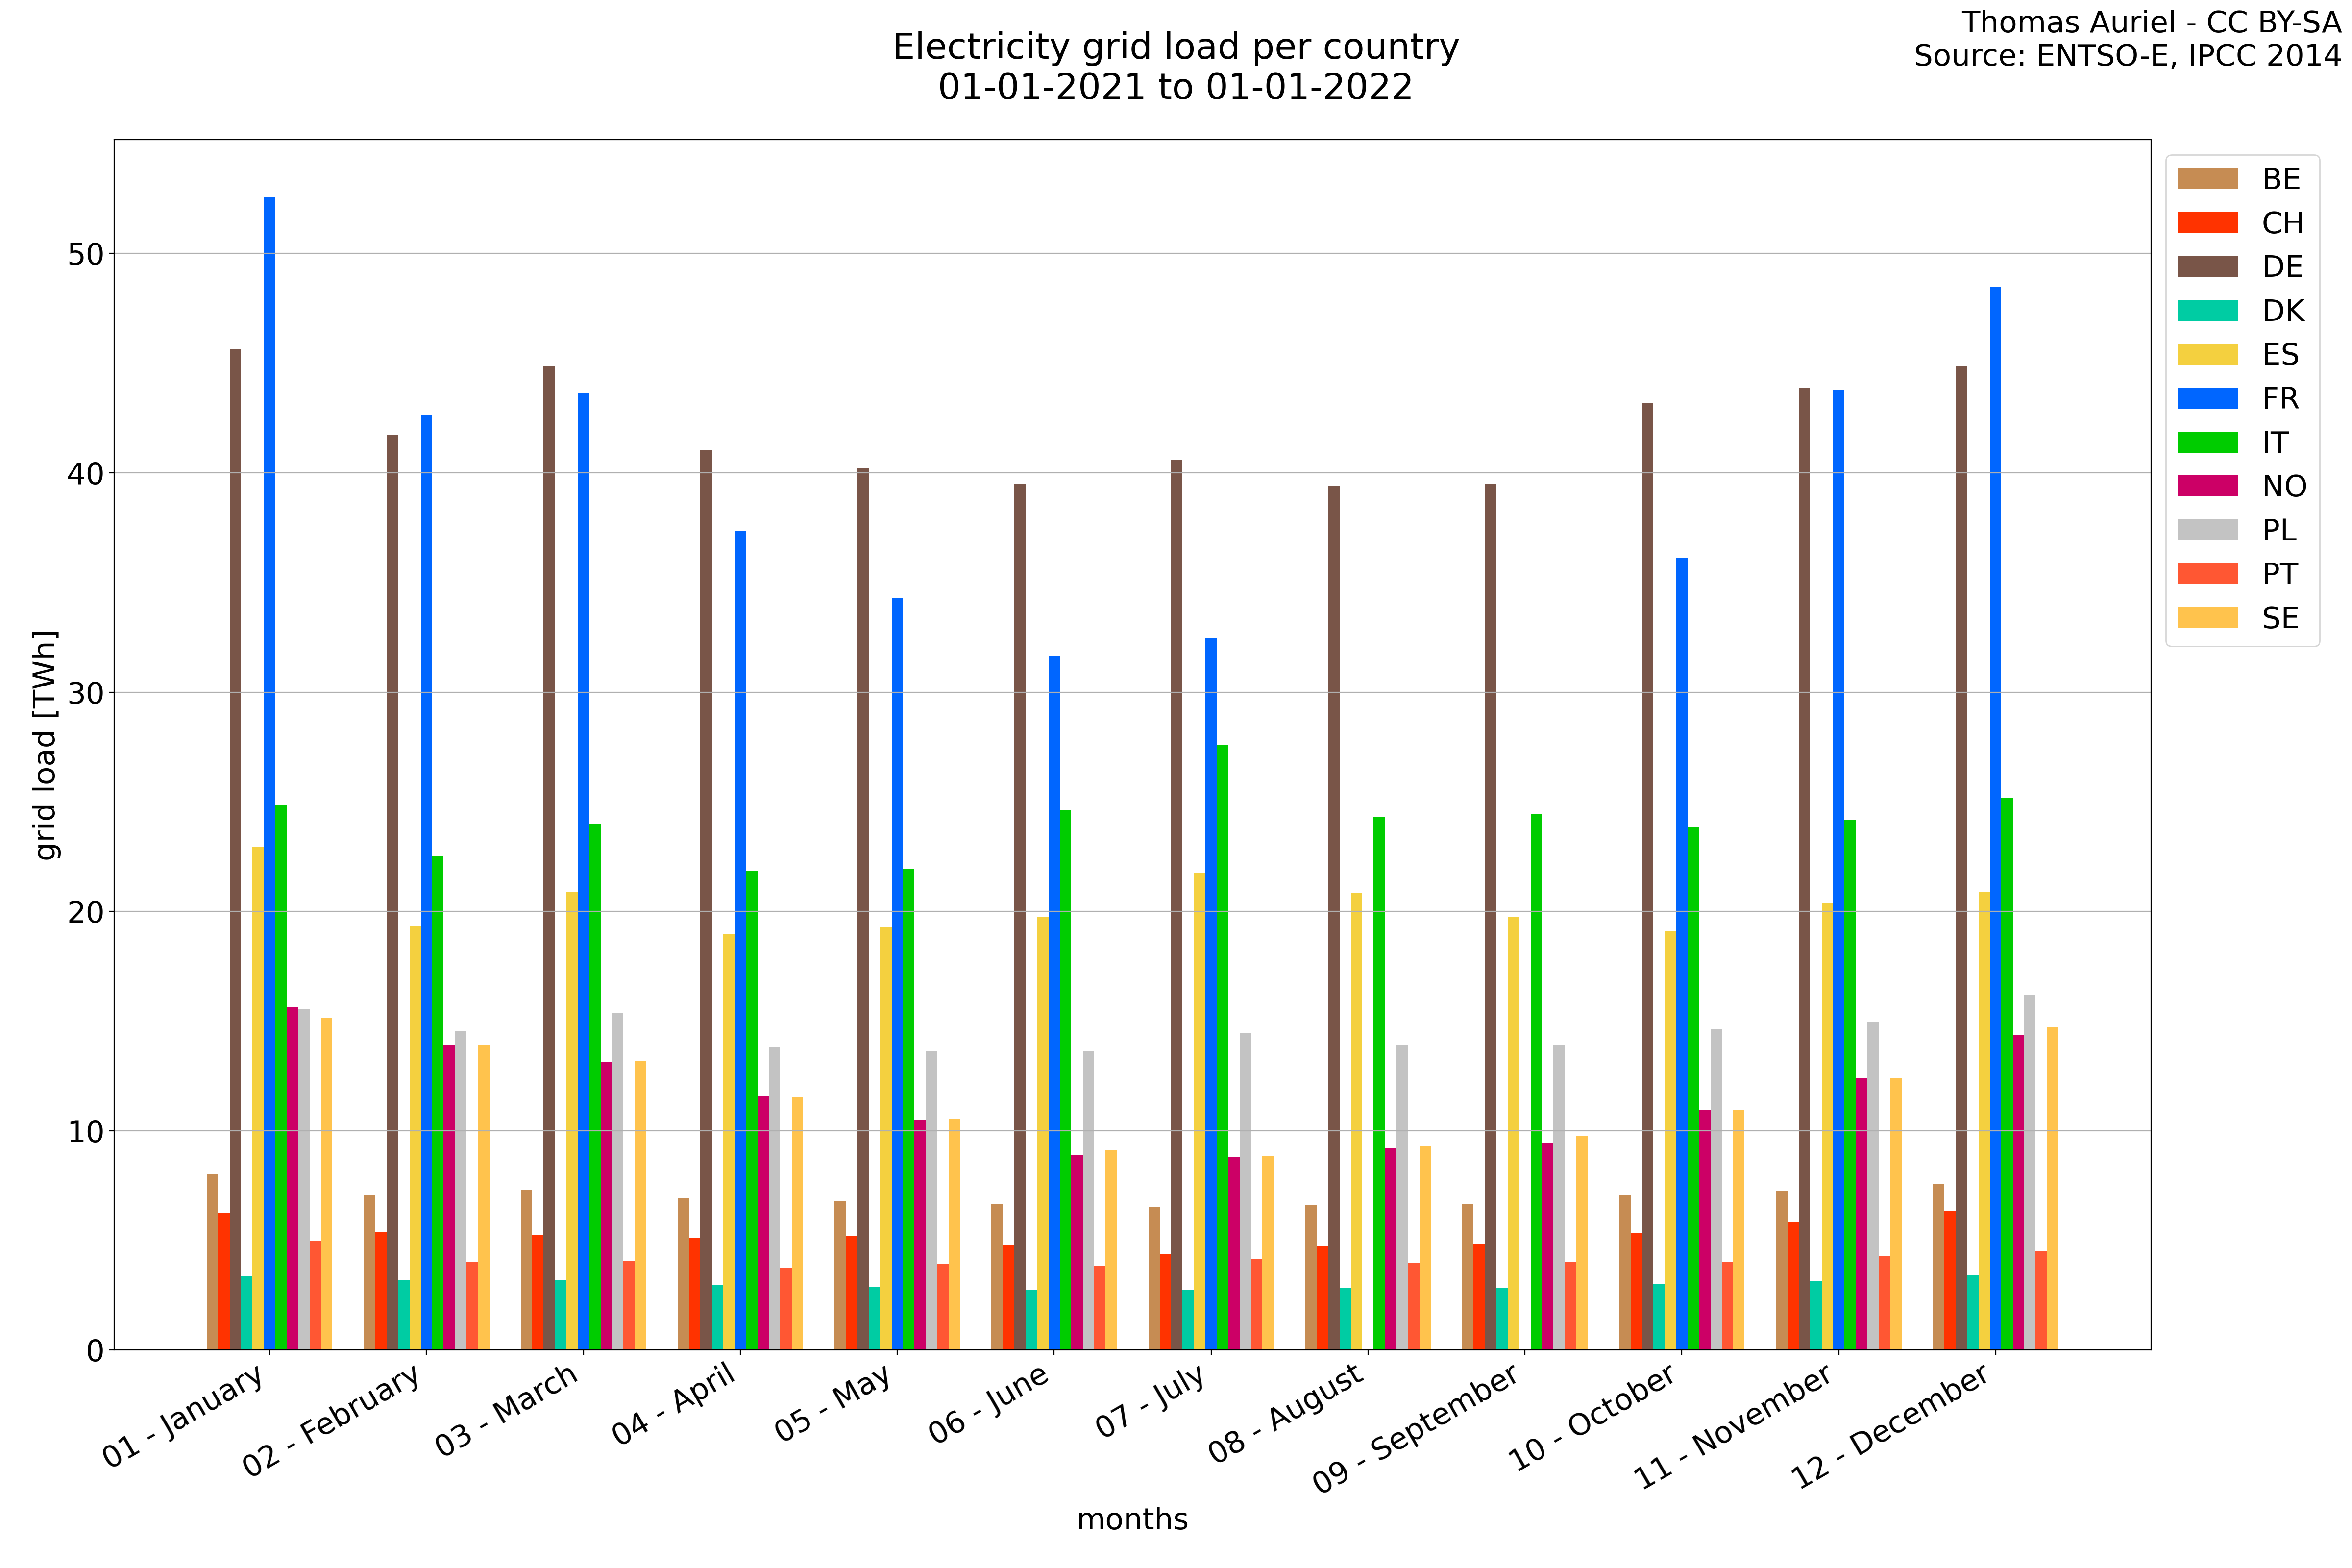2352x1568 pixels.
Task: Click the IT legend color swatch
Action: [2207, 442]
